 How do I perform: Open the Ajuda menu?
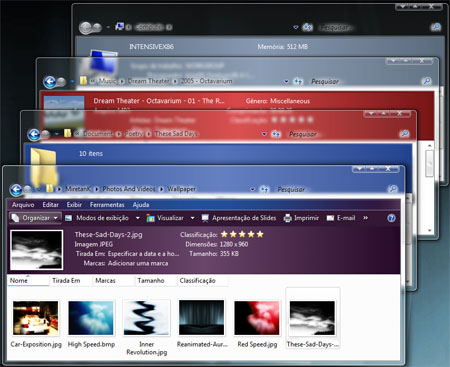pos(141,205)
